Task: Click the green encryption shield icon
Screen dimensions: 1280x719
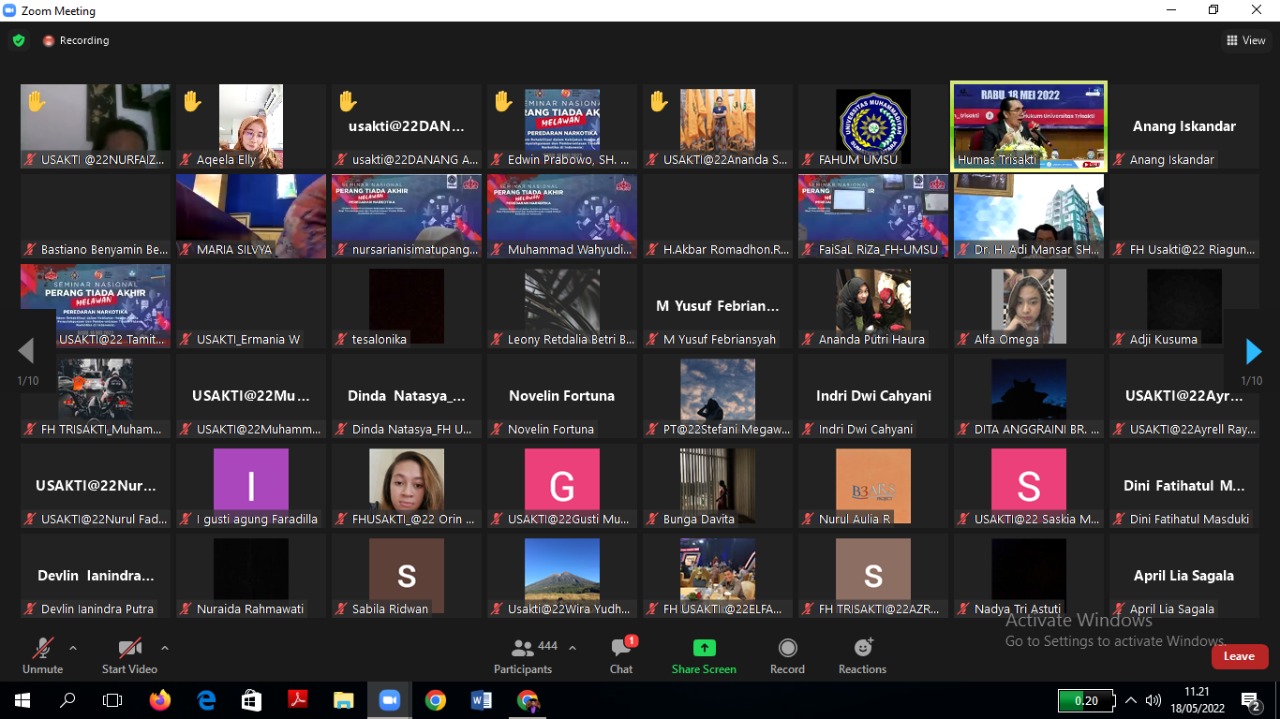Action: click(18, 41)
